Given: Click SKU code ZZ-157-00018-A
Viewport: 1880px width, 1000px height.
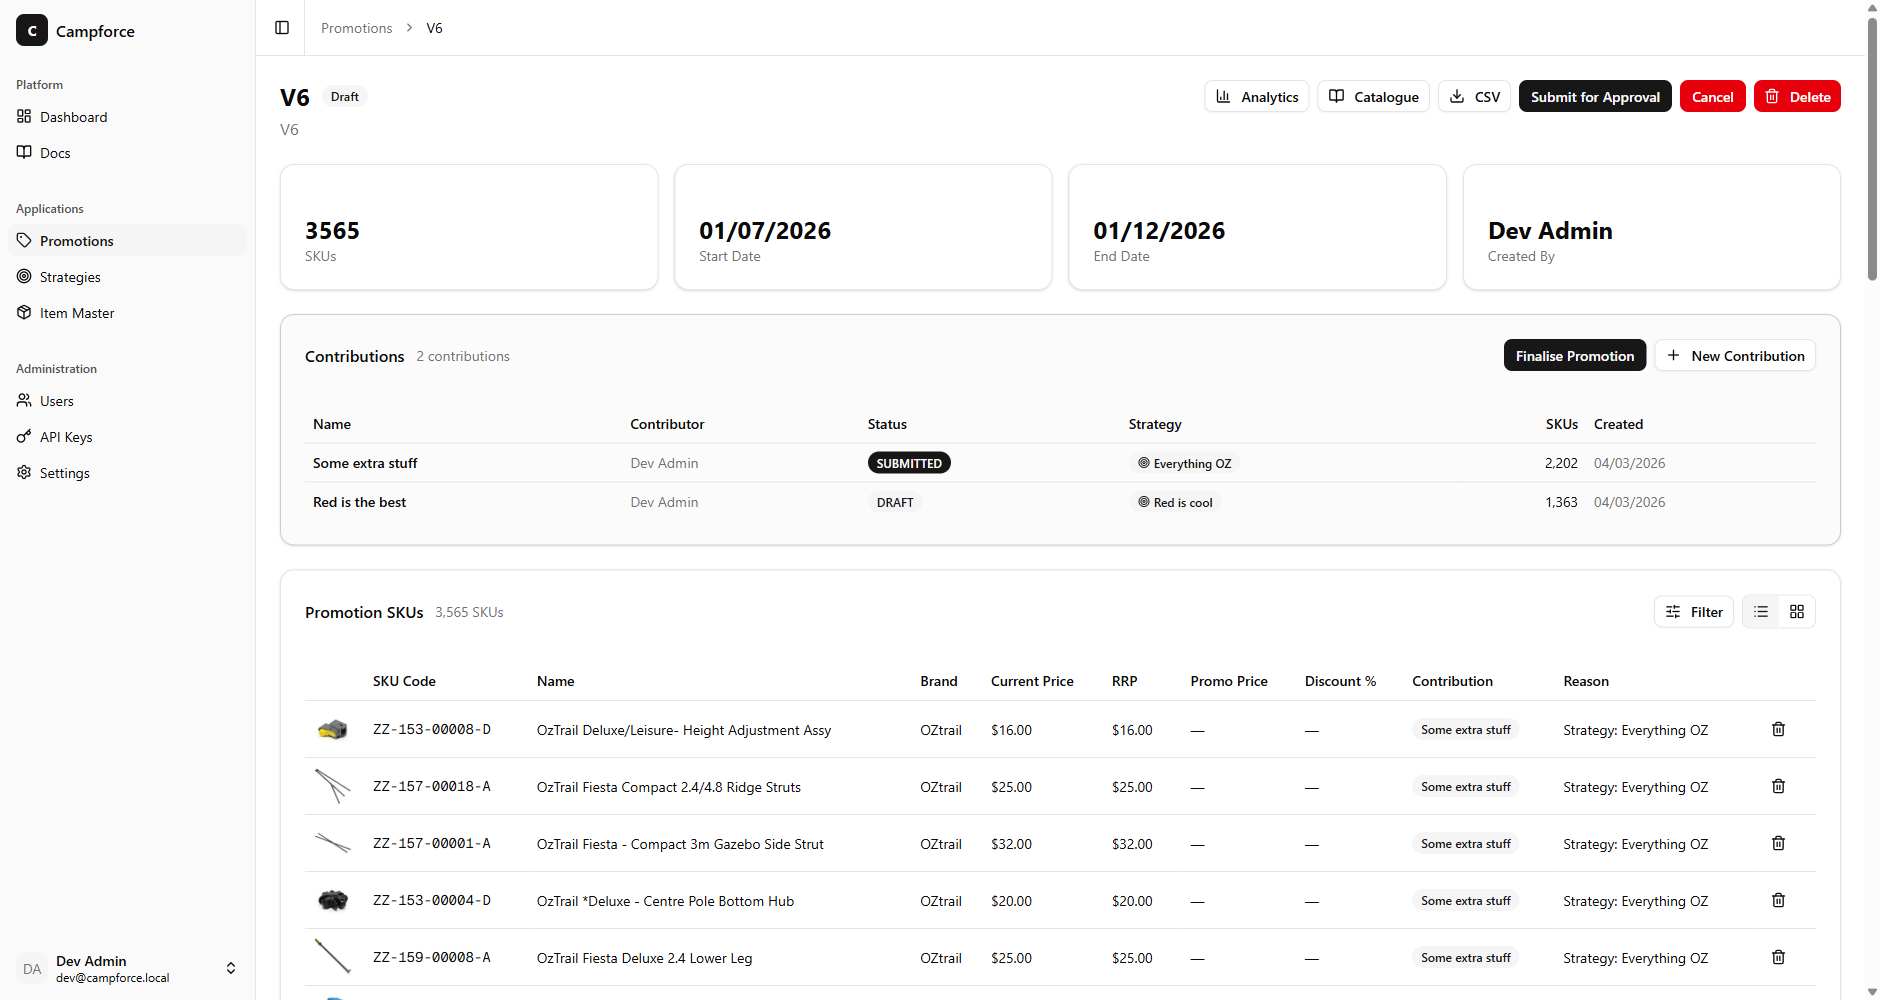Looking at the screenshot, I should (x=432, y=787).
